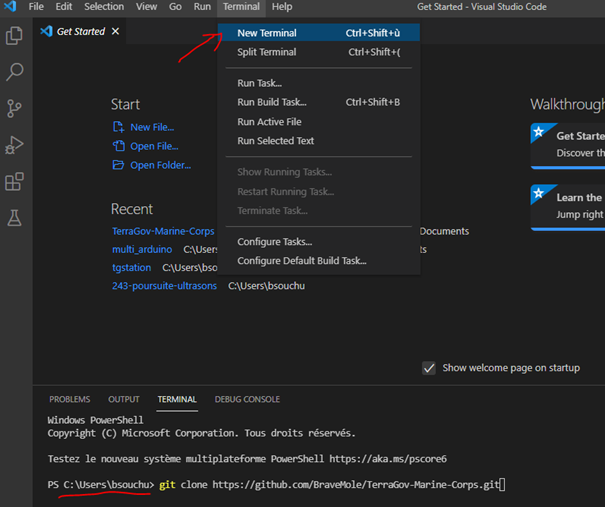Open the Go menu
The image size is (605, 507).
coord(175,7)
